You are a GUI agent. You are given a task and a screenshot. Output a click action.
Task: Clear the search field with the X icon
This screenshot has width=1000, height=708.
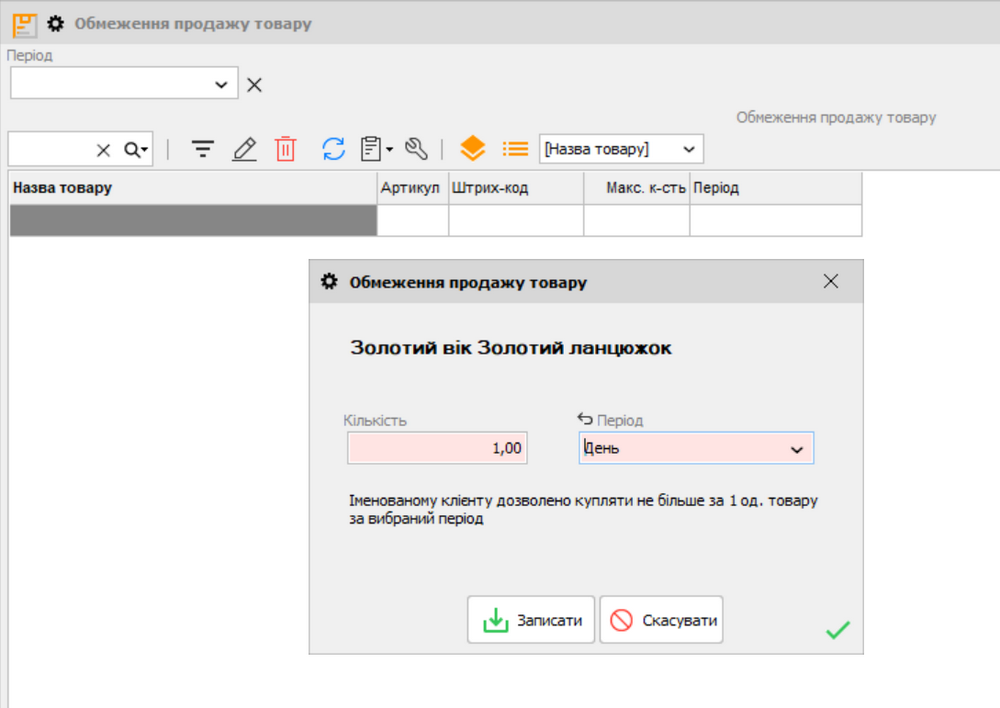(104, 148)
